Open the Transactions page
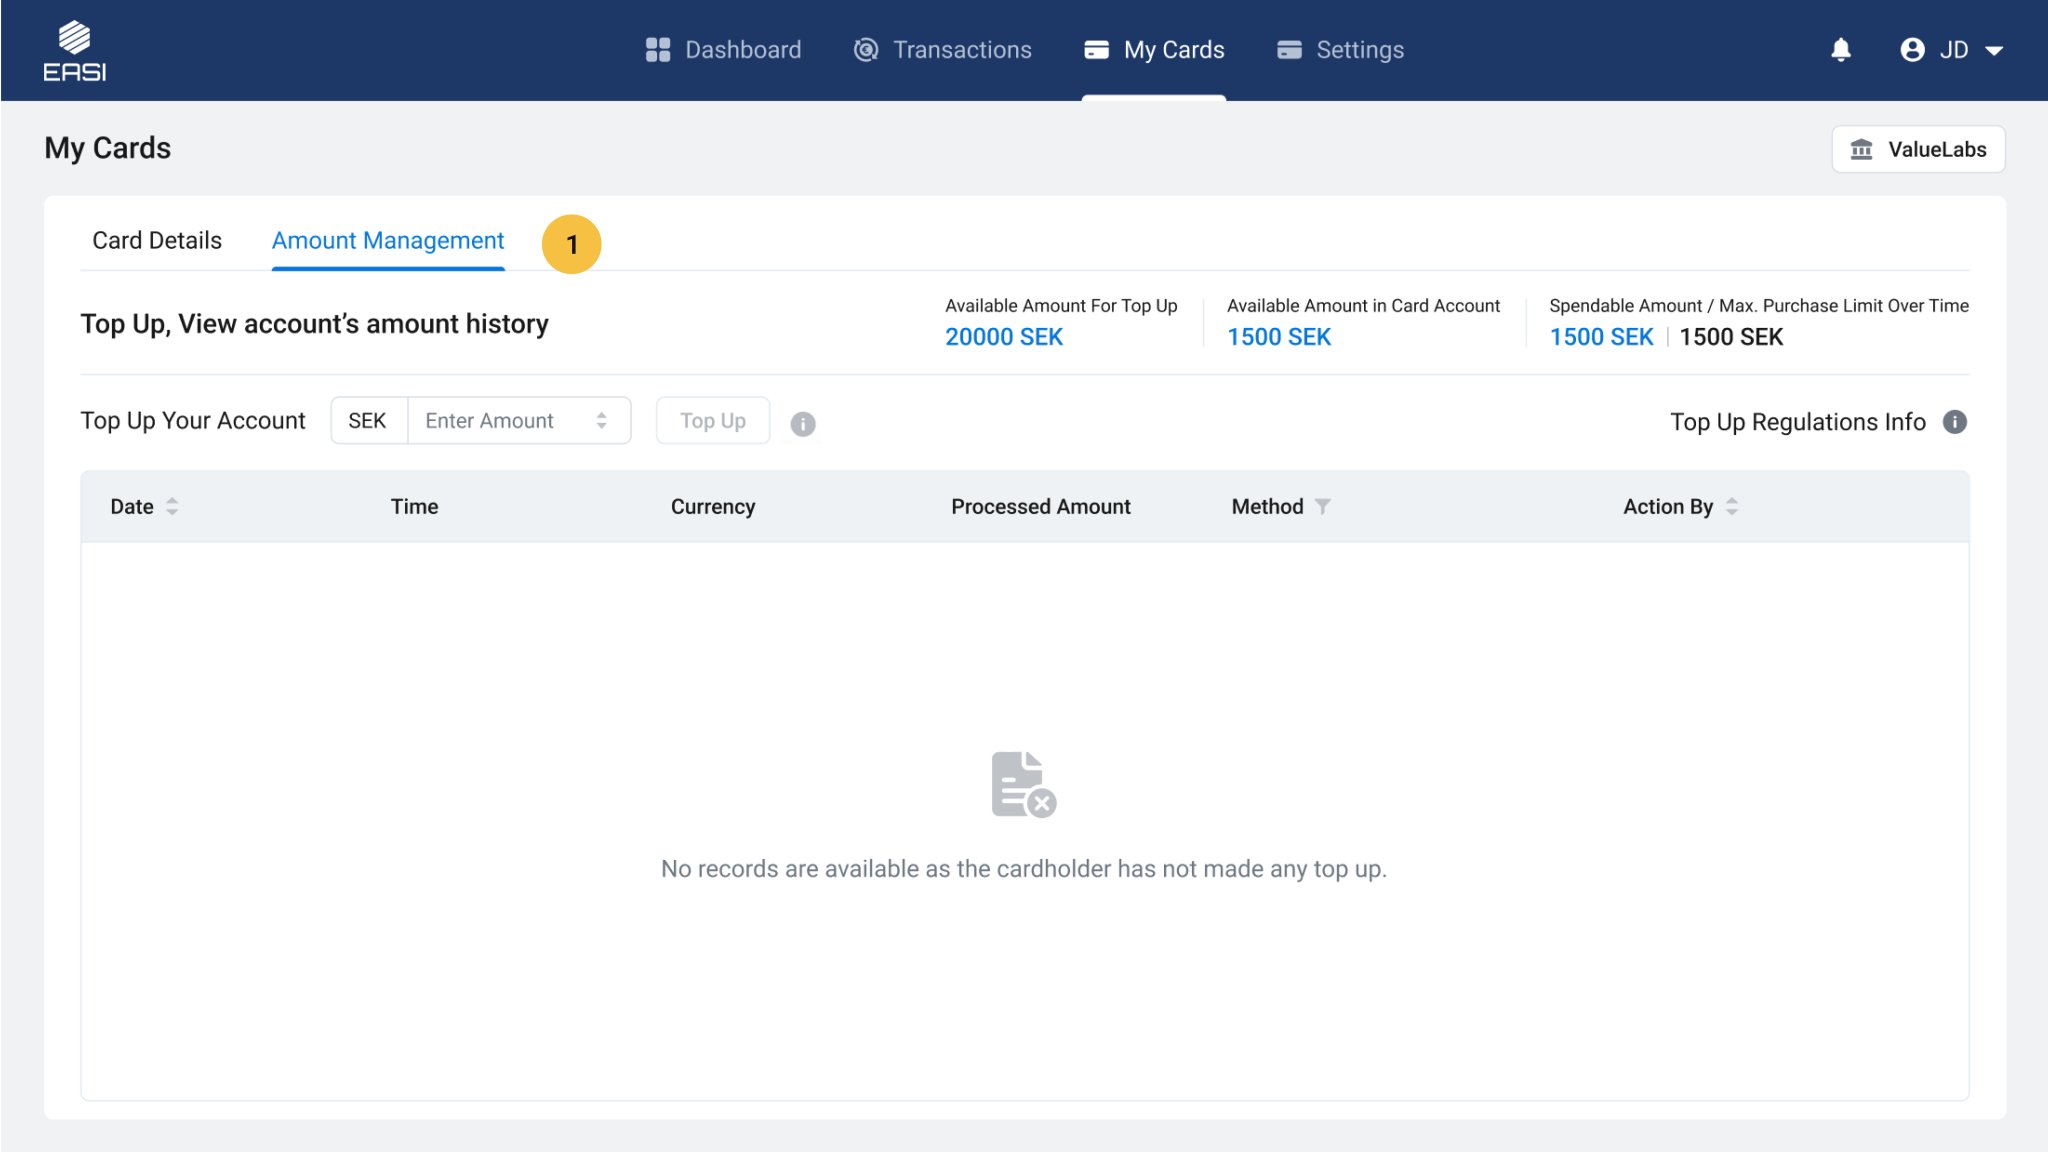This screenshot has height=1152, width=2048. click(942, 50)
